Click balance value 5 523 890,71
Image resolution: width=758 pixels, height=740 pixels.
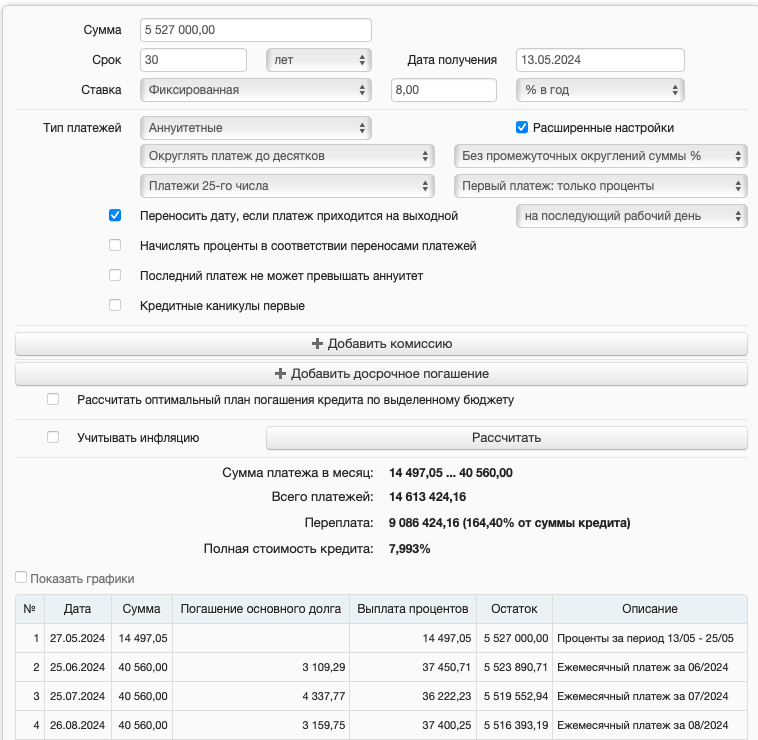click(x=516, y=667)
